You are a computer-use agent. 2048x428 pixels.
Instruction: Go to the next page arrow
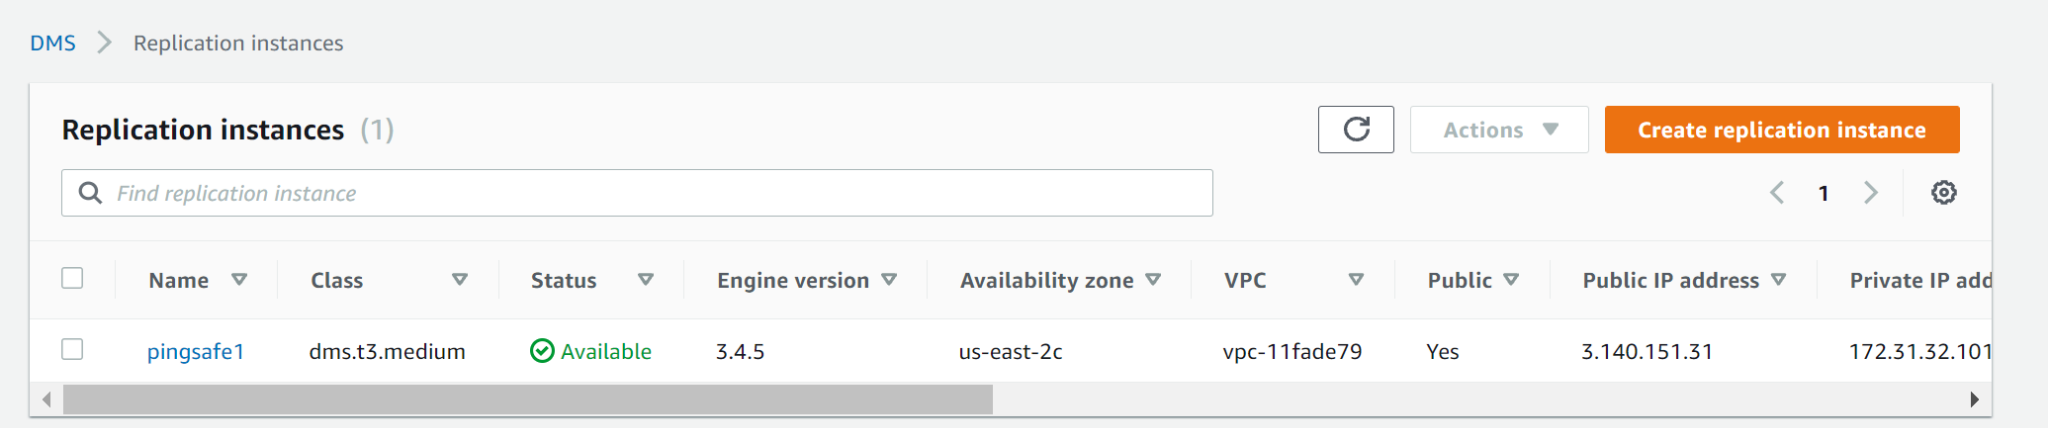1870,193
